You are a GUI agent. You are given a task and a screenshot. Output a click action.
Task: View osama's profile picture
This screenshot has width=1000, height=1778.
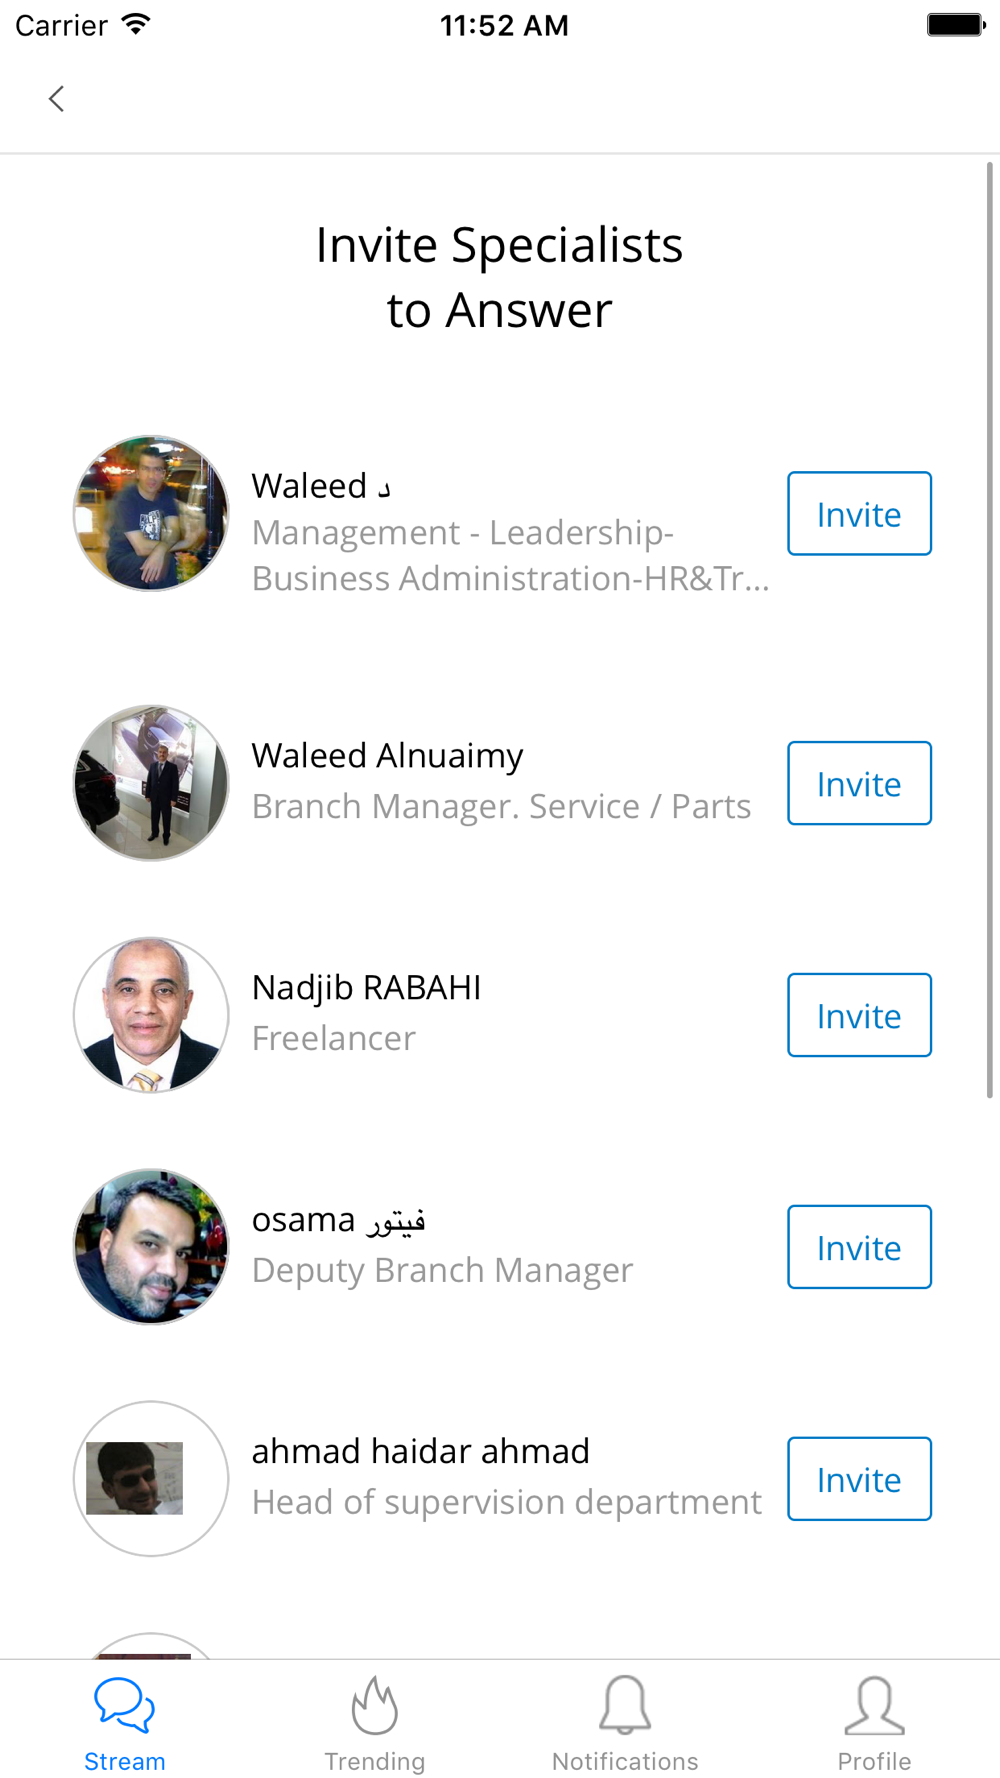coord(151,1247)
